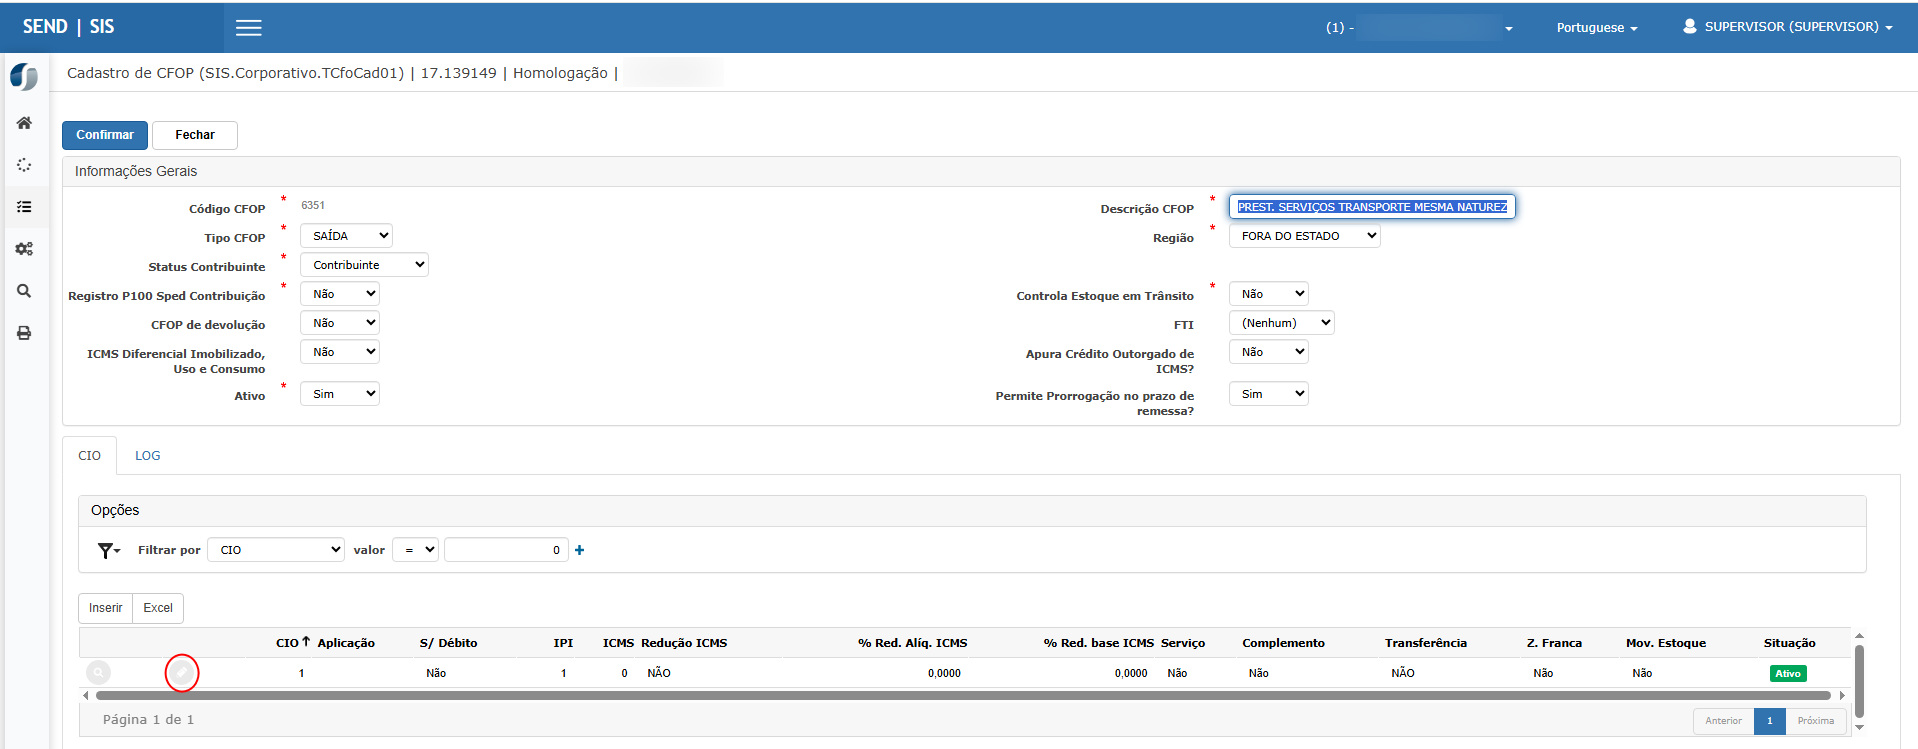
Task: Open the valor operator dropdown
Action: tap(415, 550)
